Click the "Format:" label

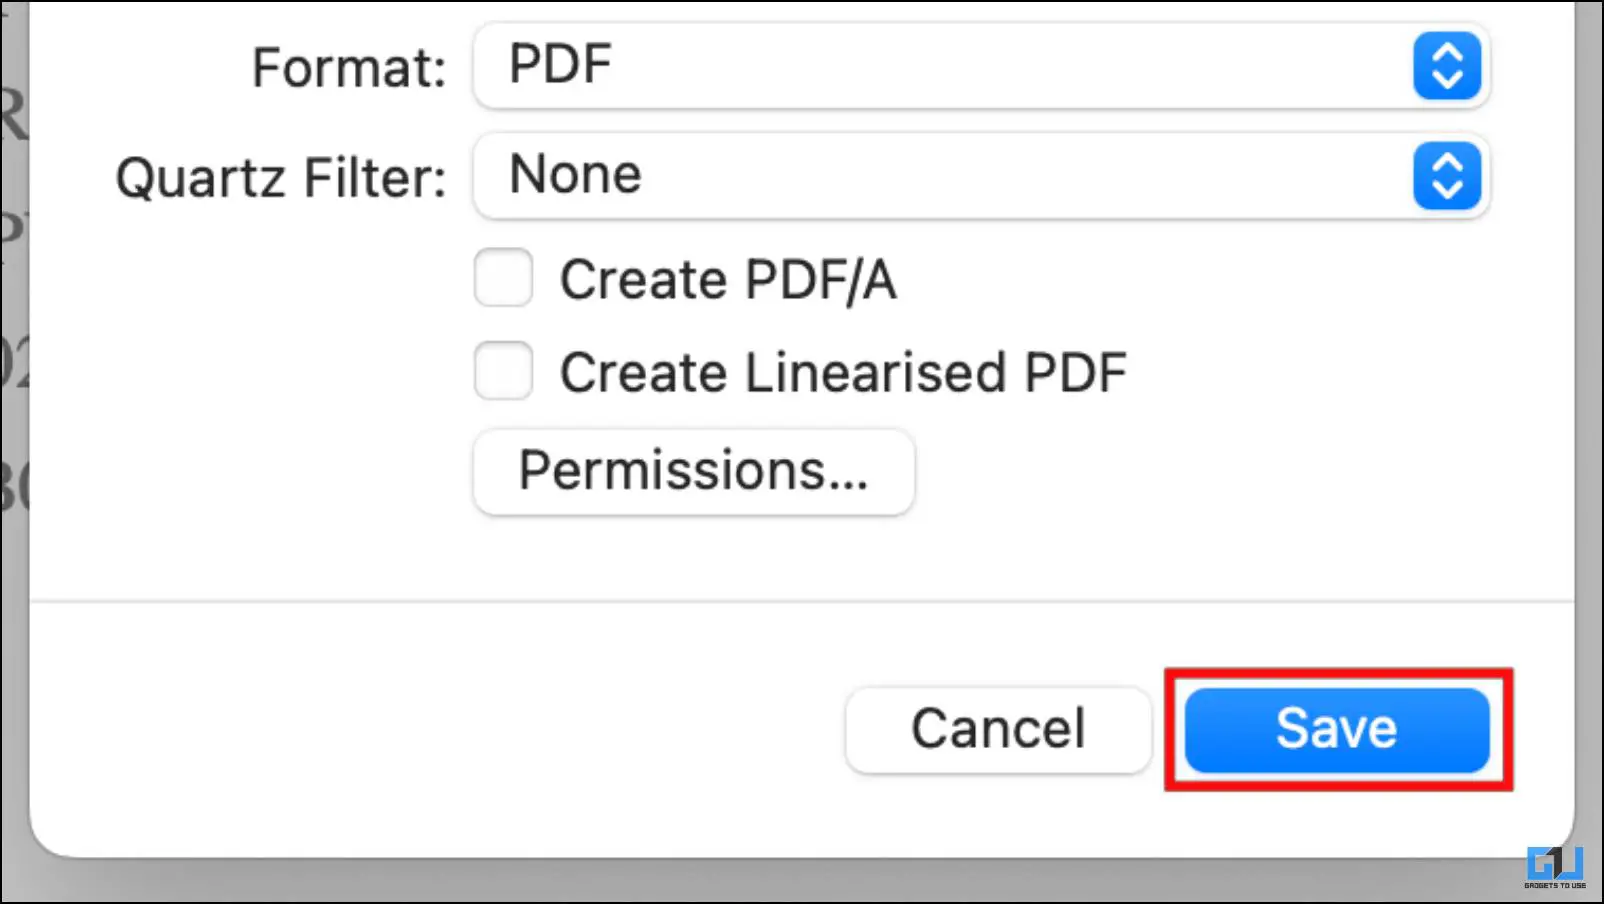pyautogui.click(x=349, y=68)
